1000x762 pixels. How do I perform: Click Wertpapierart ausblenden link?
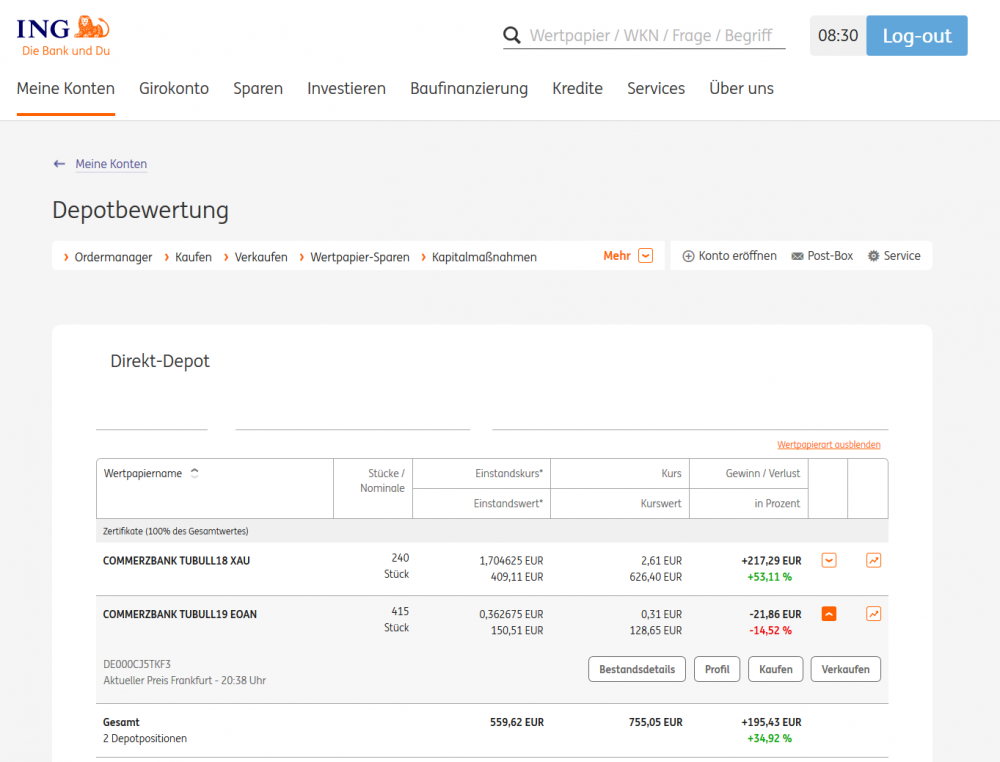pyautogui.click(x=828, y=445)
